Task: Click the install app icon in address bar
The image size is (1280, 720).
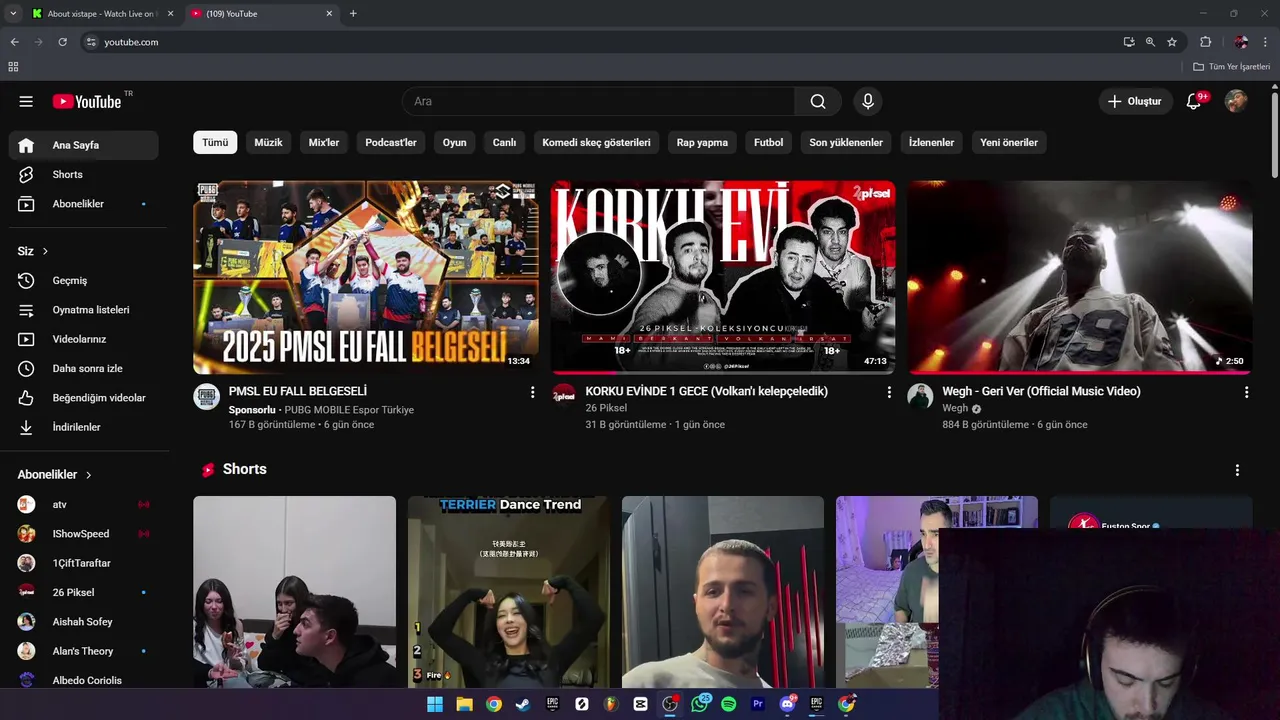Action: pos(1129,42)
